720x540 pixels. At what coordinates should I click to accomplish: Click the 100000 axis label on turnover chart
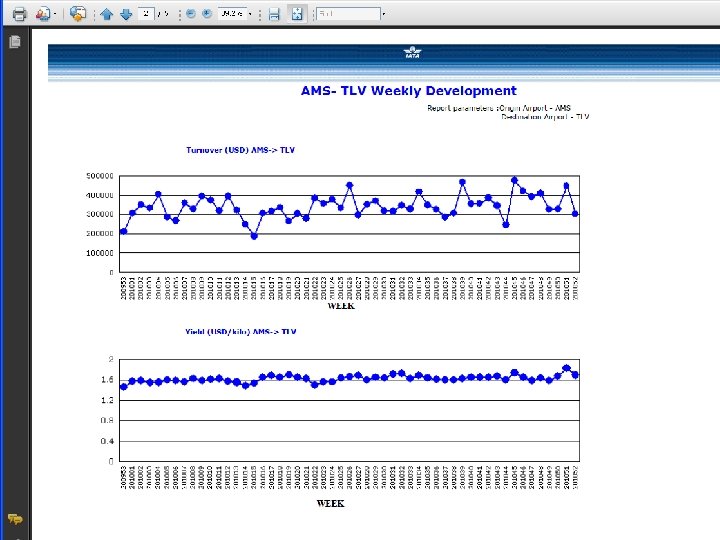(100, 253)
